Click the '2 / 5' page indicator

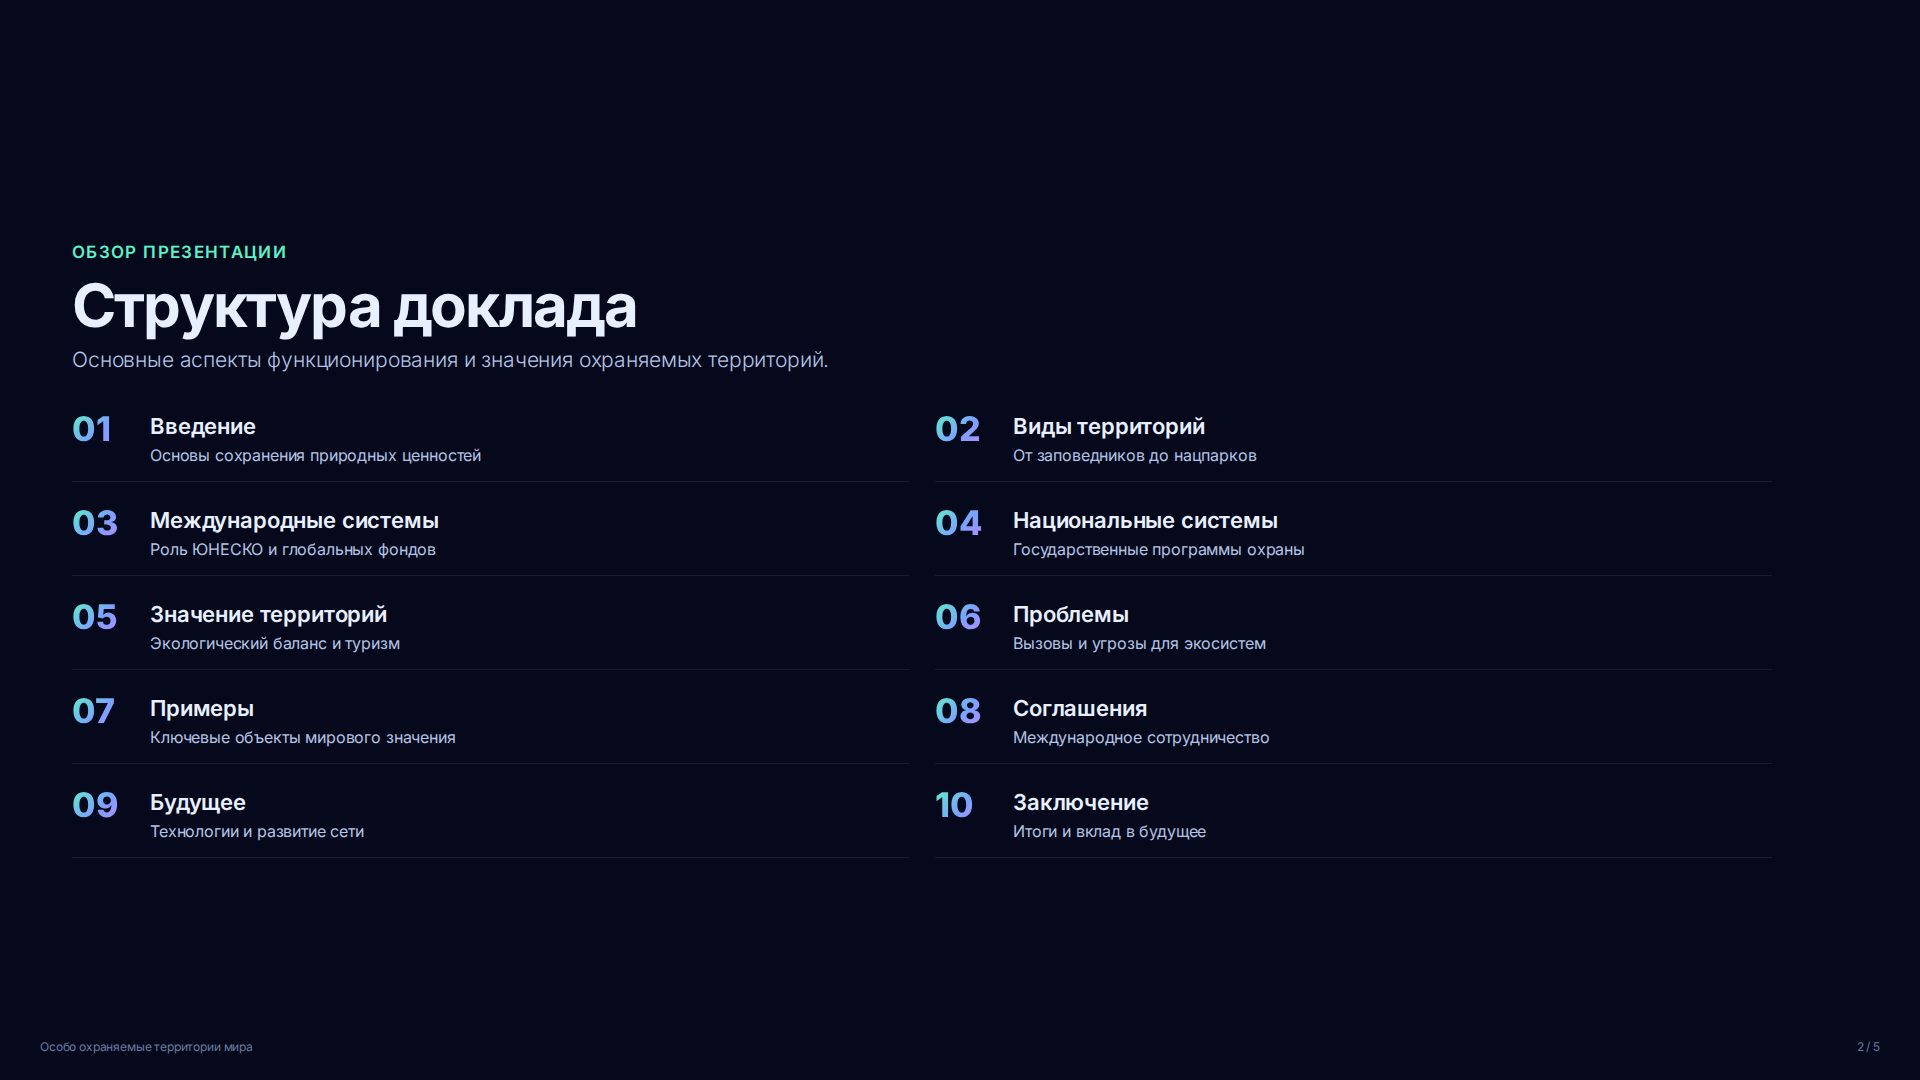click(x=1868, y=1047)
